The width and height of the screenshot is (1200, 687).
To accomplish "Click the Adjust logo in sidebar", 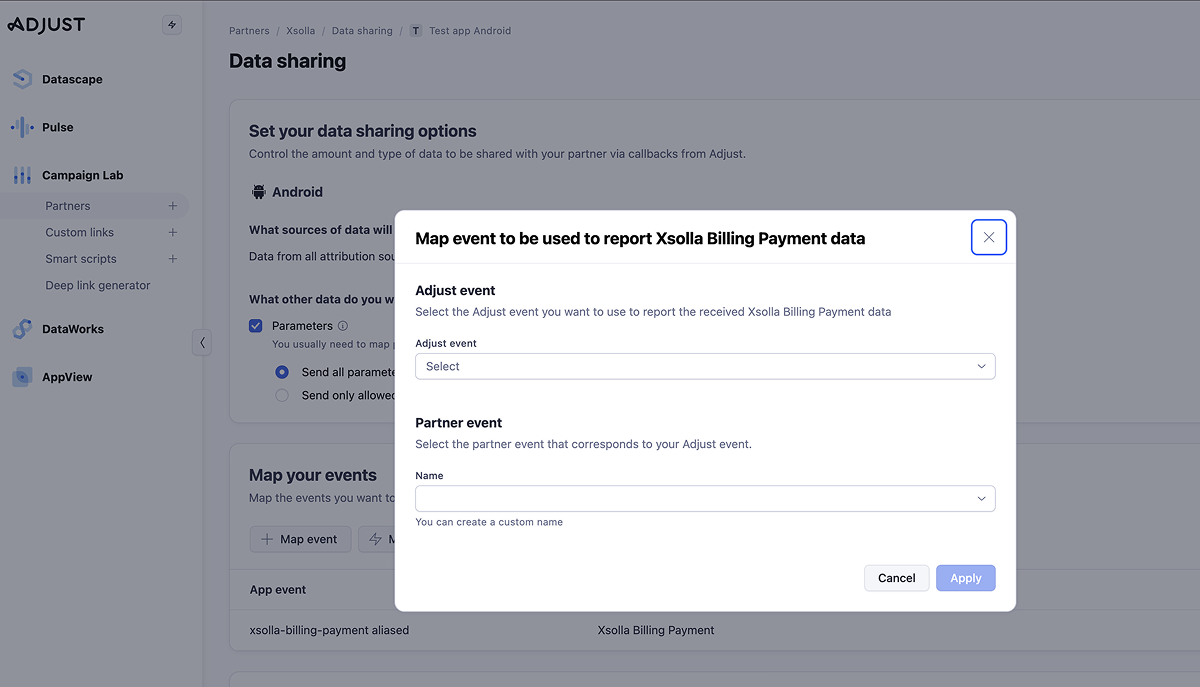I will point(46,25).
